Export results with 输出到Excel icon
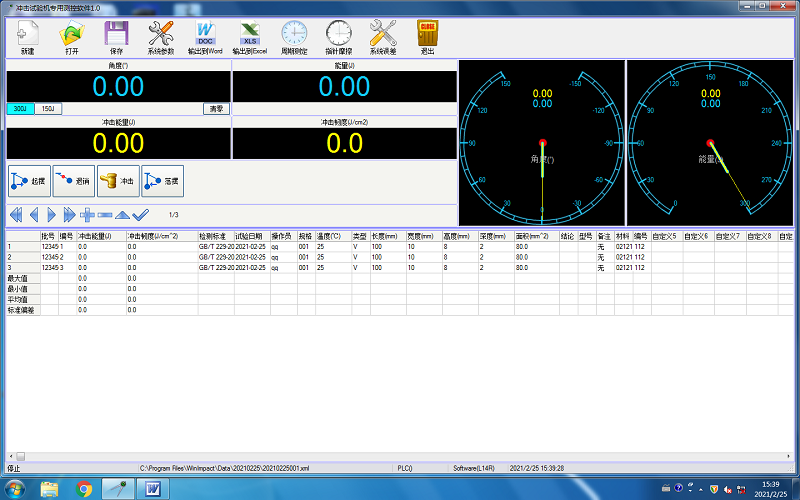The width and height of the screenshot is (800, 500). [249, 37]
